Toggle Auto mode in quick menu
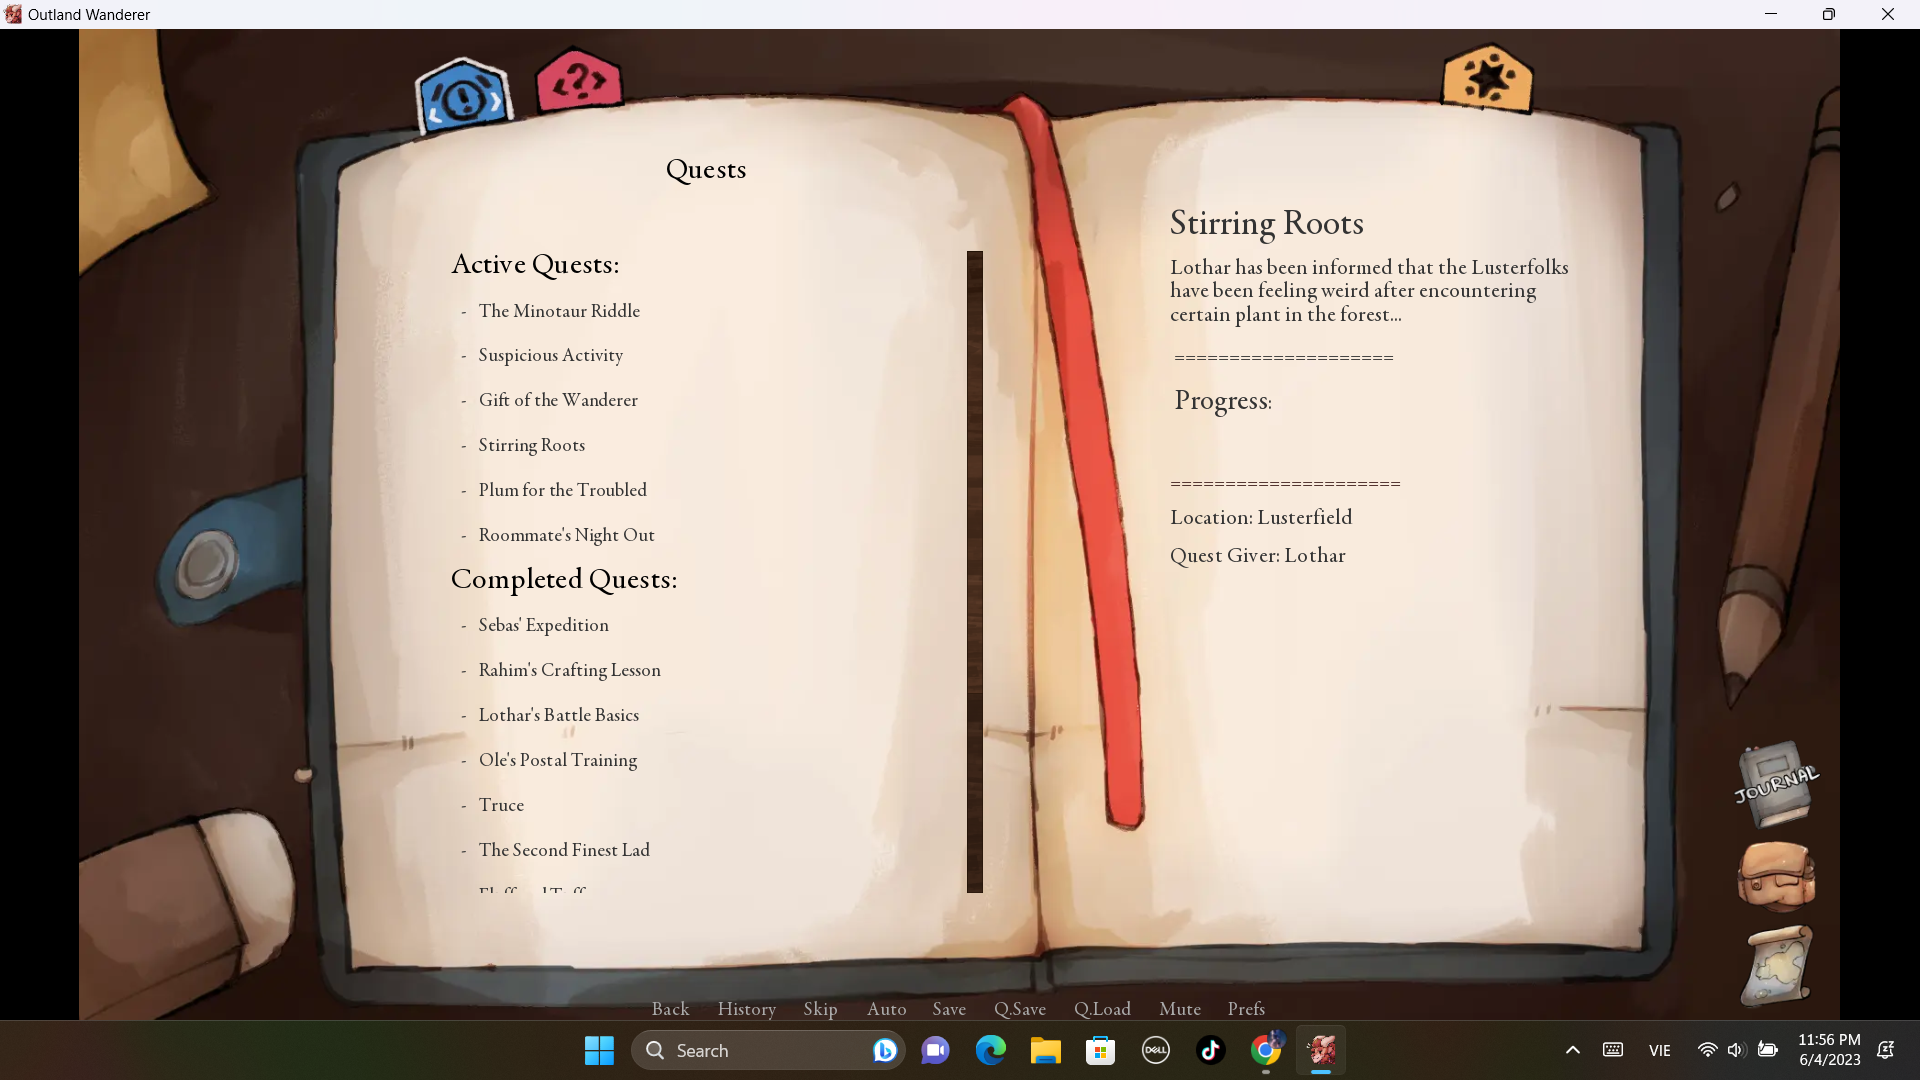 (x=886, y=1009)
